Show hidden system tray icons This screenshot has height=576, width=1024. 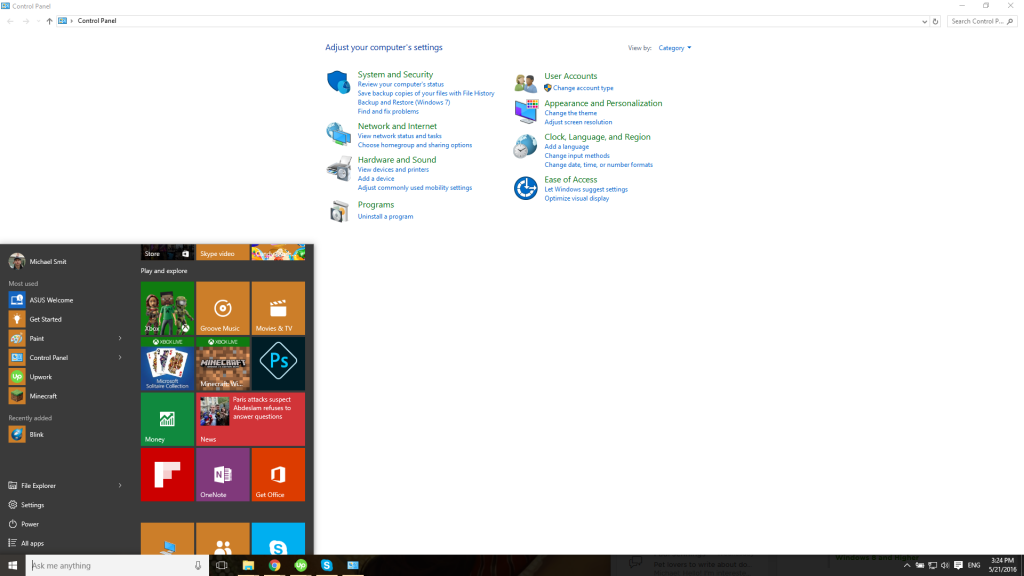click(x=906, y=566)
